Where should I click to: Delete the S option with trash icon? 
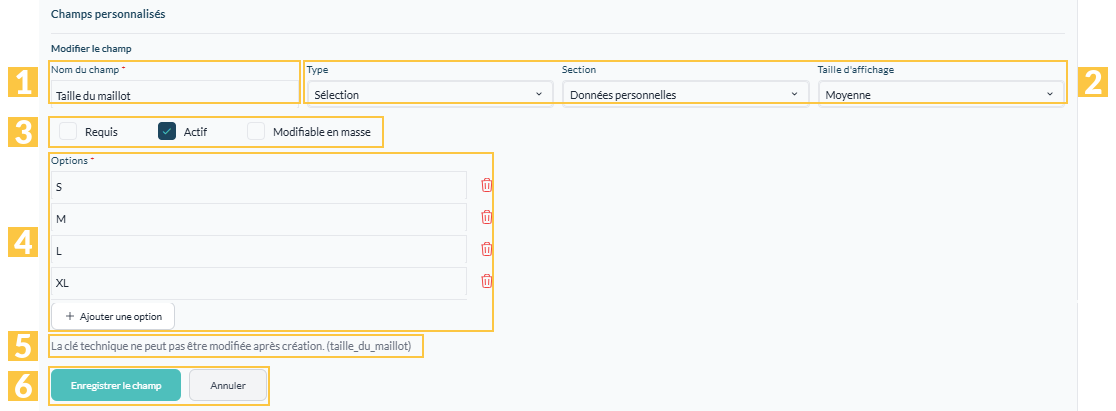pos(487,185)
